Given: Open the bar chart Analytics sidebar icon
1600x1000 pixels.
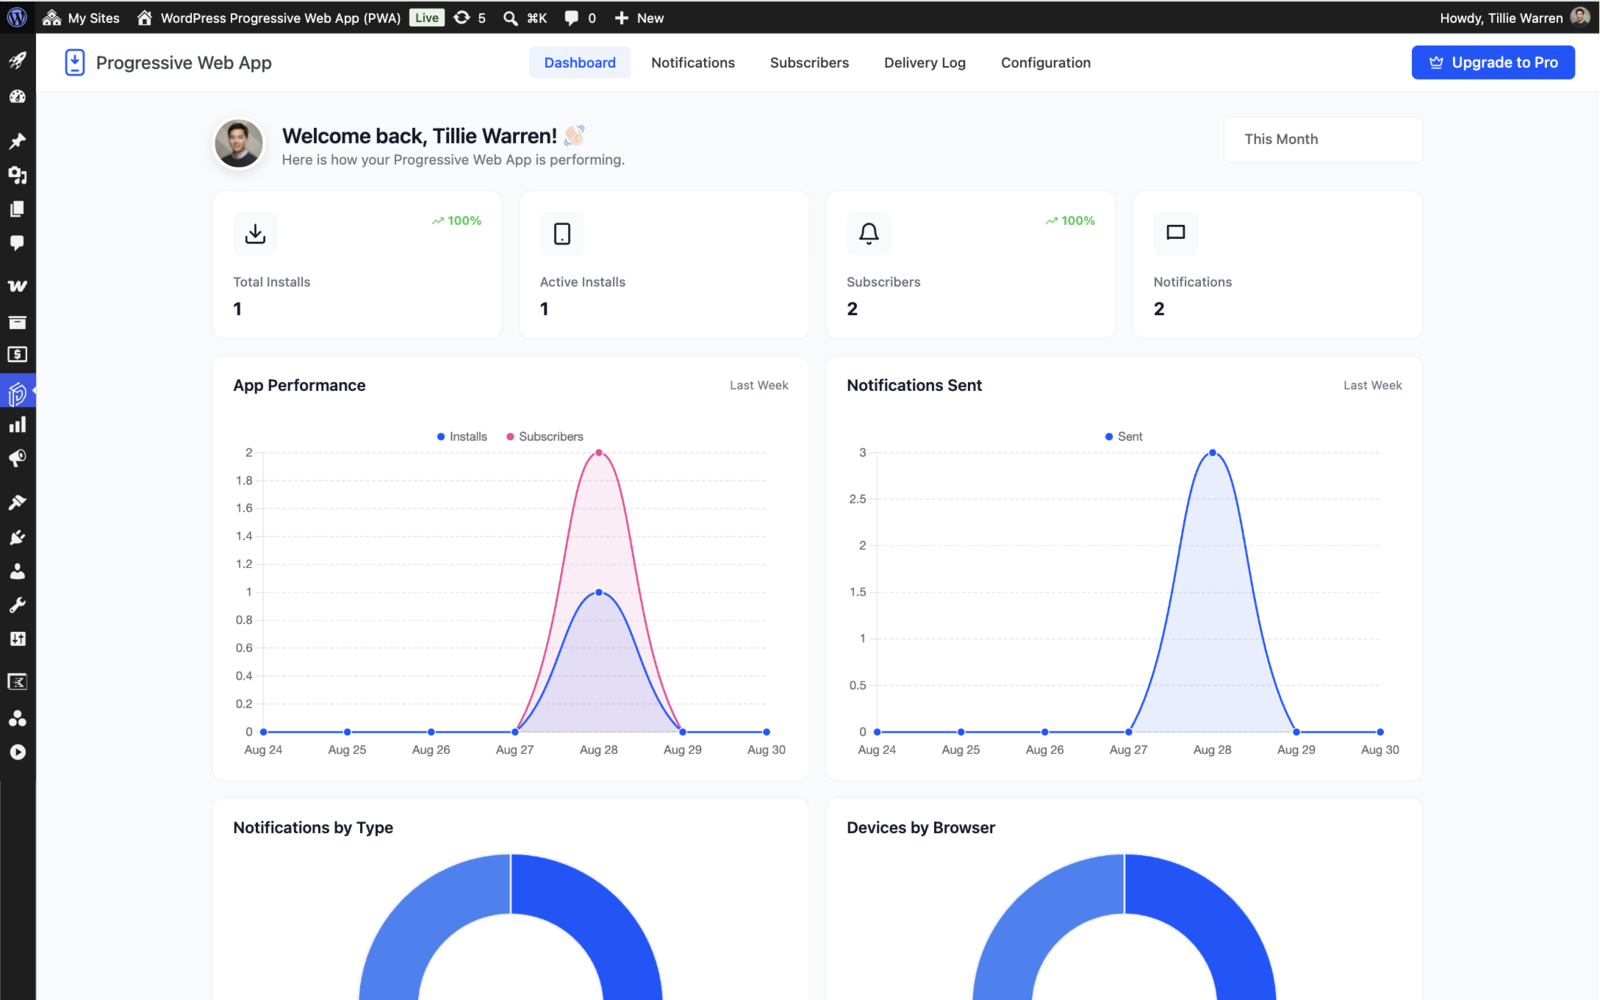Looking at the screenshot, I should click(x=17, y=425).
